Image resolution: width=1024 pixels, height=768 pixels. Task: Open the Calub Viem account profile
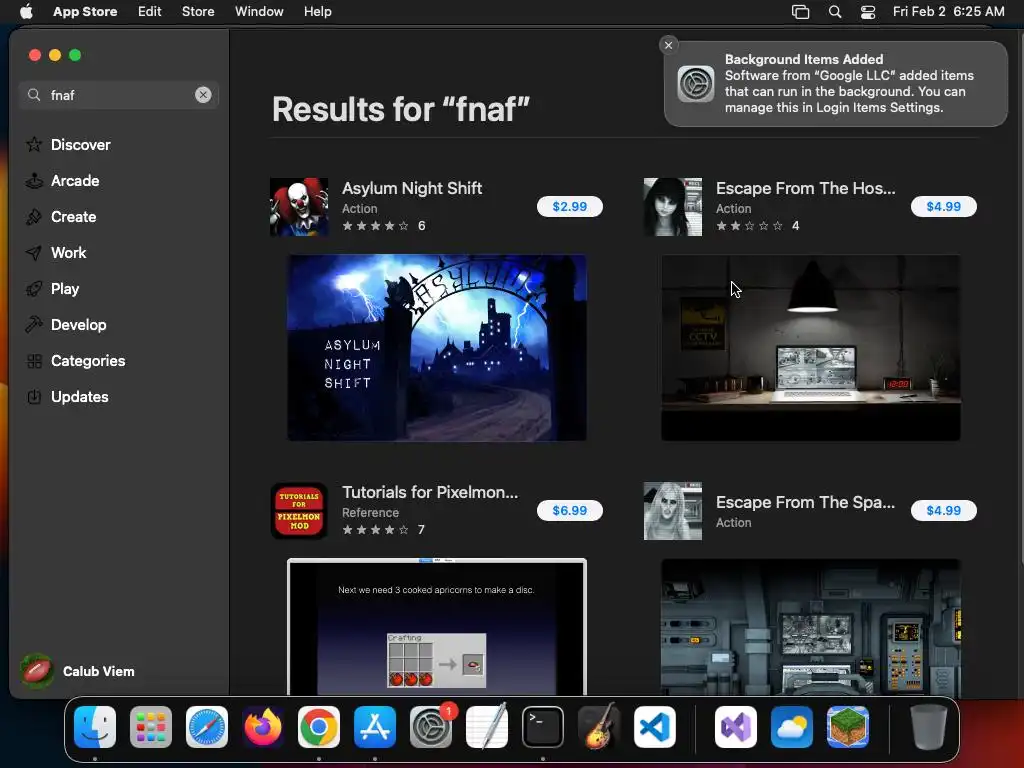78,671
